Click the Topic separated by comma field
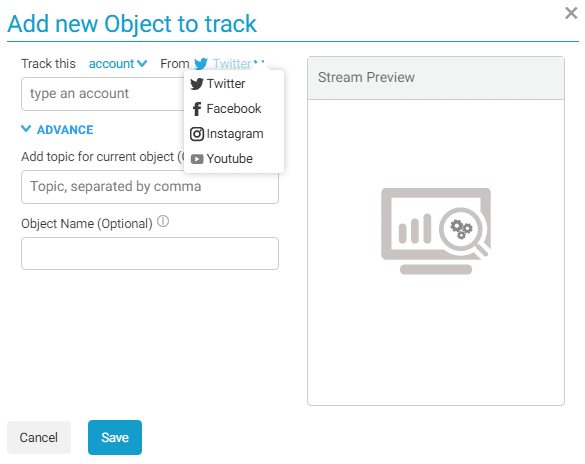This screenshot has width=585, height=464. (x=150, y=187)
